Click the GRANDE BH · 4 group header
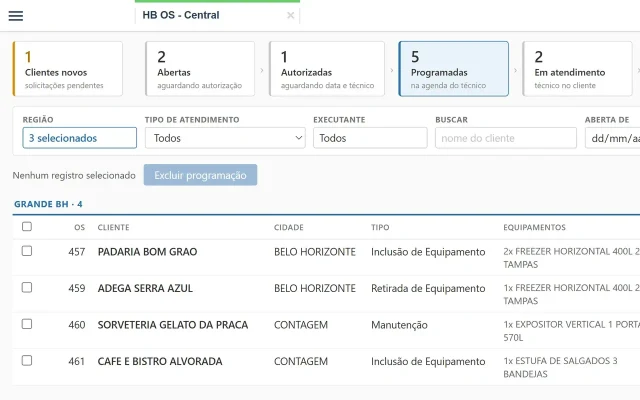This screenshot has width=640, height=400. pyautogui.click(x=48, y=204)
